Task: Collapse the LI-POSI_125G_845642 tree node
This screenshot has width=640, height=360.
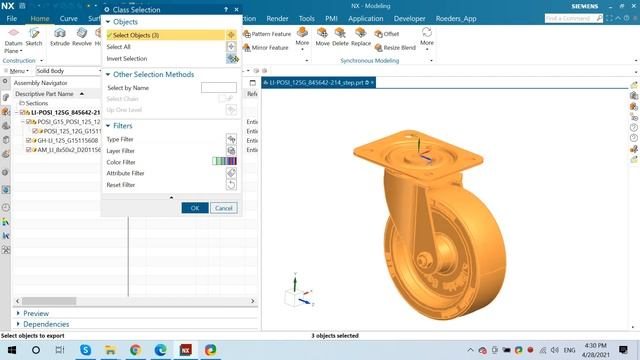Action: click(x=17, y=112)
